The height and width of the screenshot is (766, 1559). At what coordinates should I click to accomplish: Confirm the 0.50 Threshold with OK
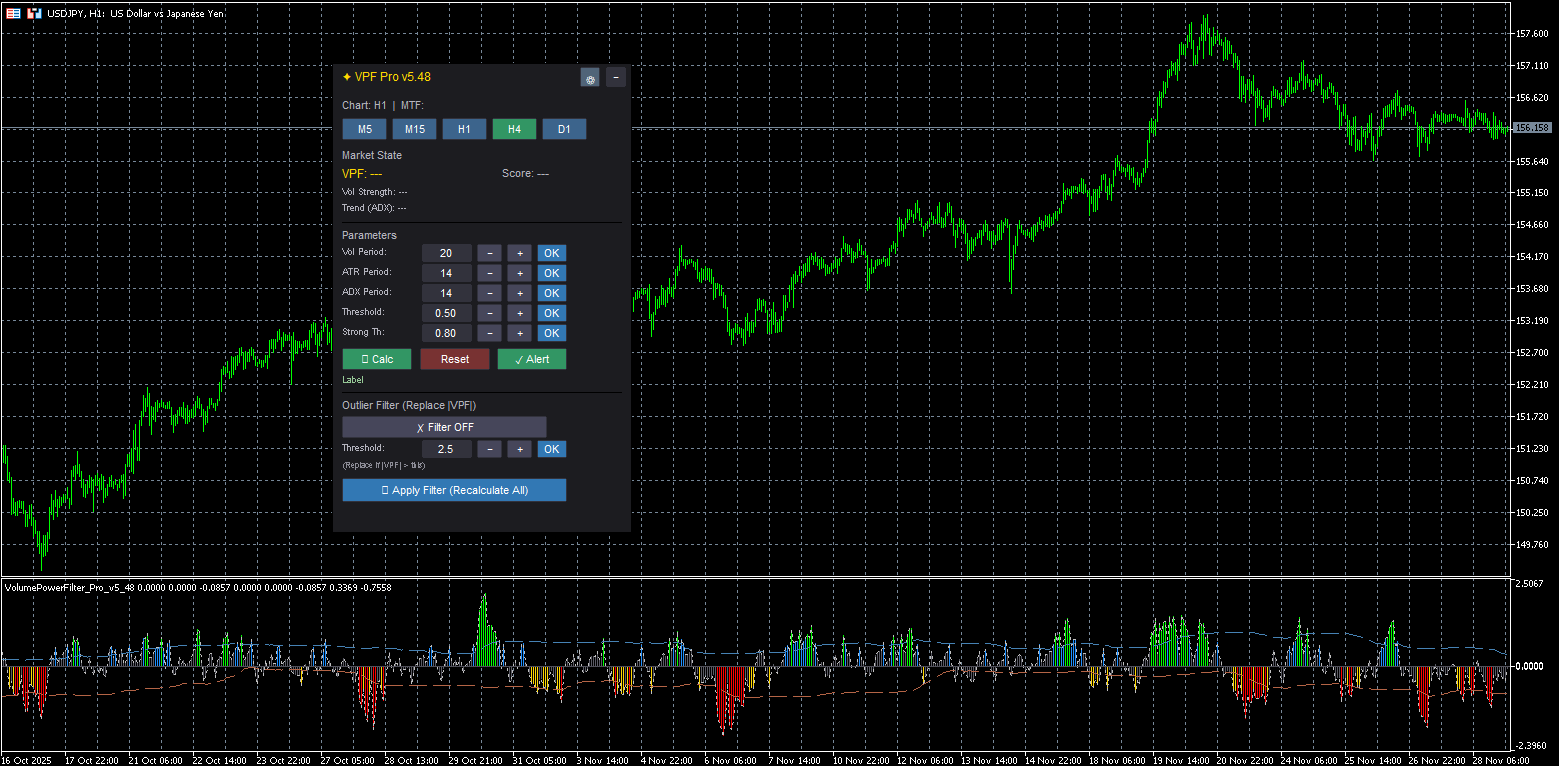[552, 313]
